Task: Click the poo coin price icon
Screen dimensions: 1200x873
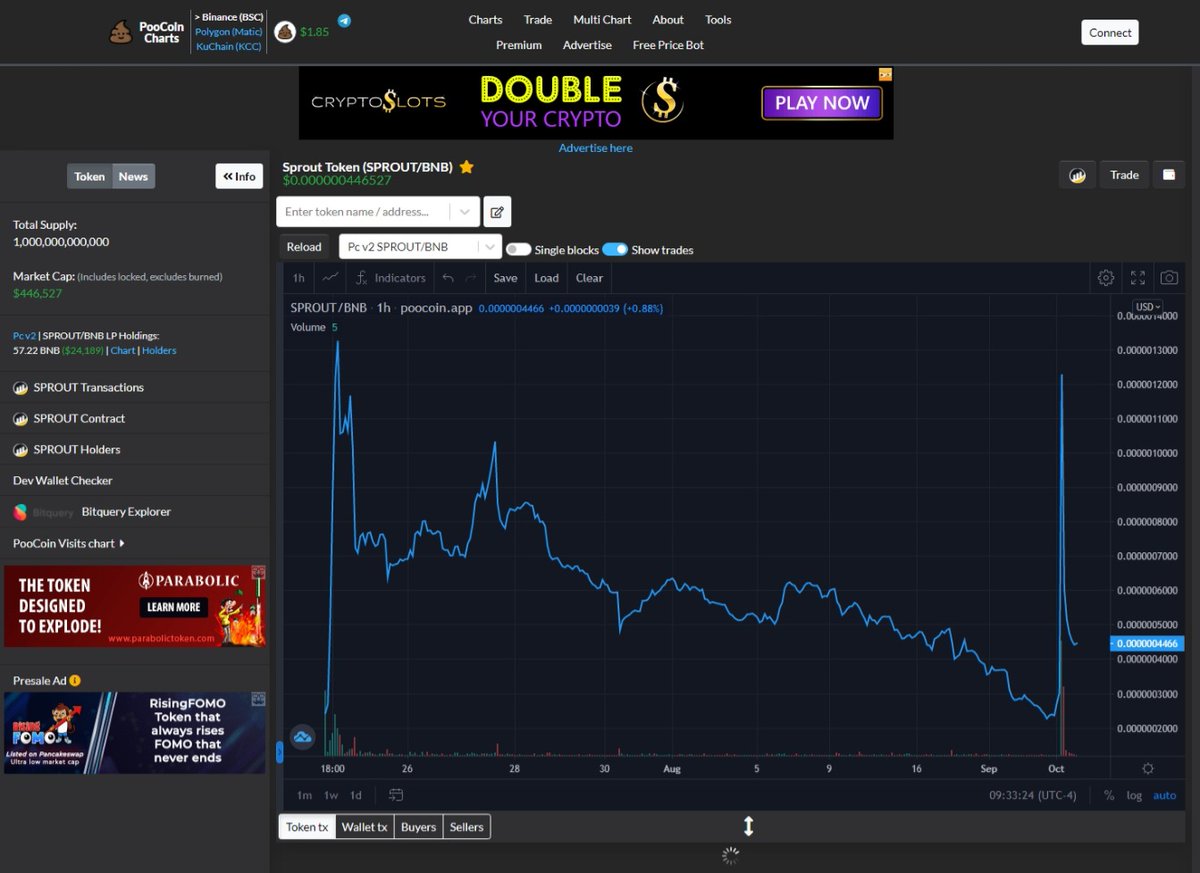Action: 285,32
